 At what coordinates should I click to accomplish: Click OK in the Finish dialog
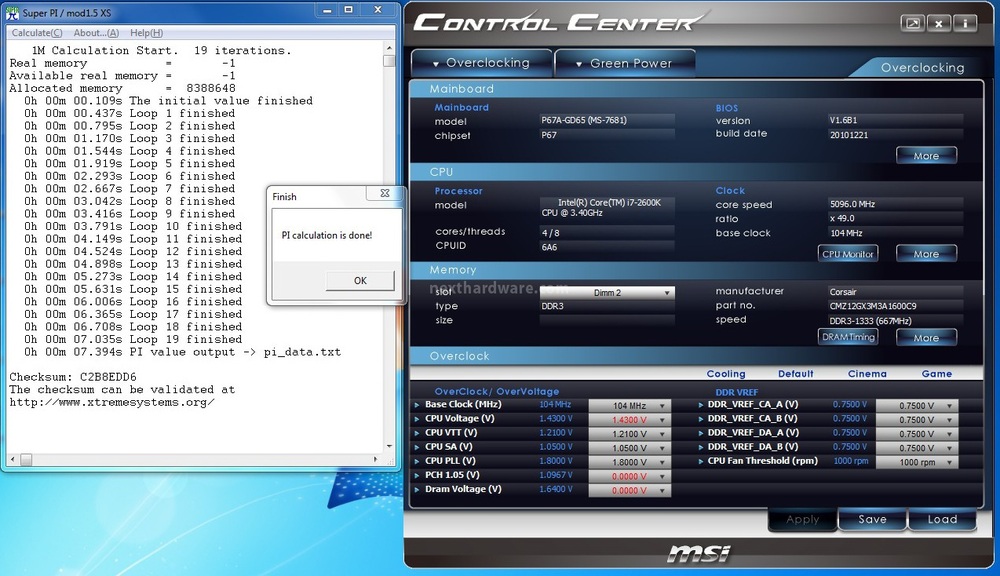coord(360,281)
